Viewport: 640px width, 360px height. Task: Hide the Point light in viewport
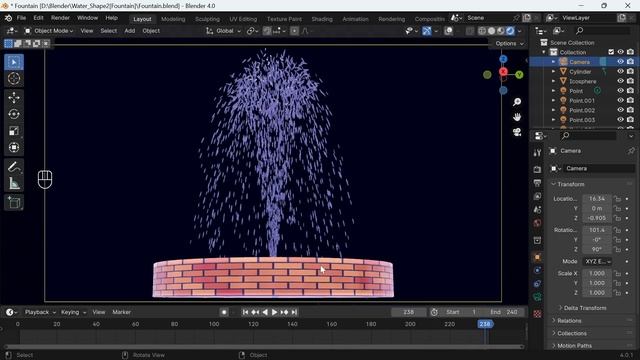click(x=620, y=91)
